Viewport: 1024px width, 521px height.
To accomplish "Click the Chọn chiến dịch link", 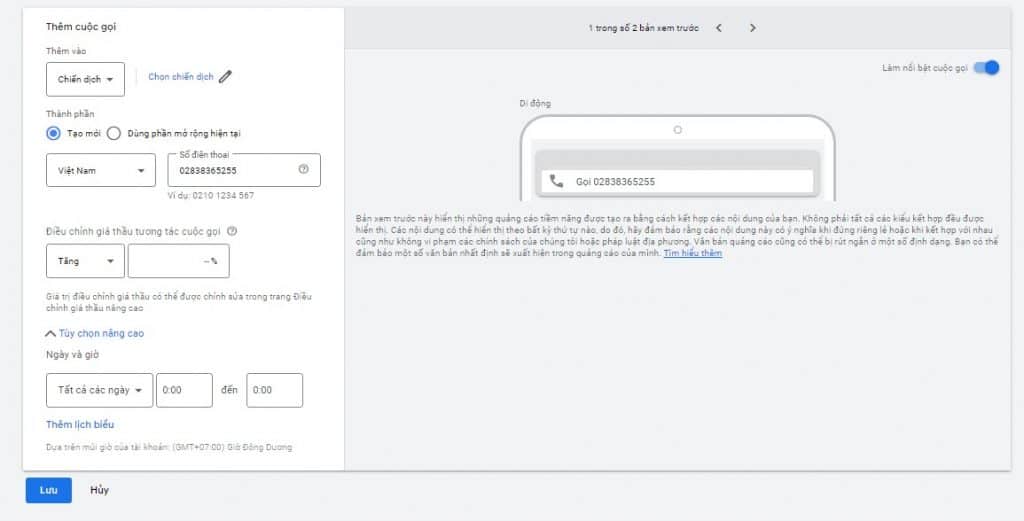I will pyautogui.click(x=181, y=77).
